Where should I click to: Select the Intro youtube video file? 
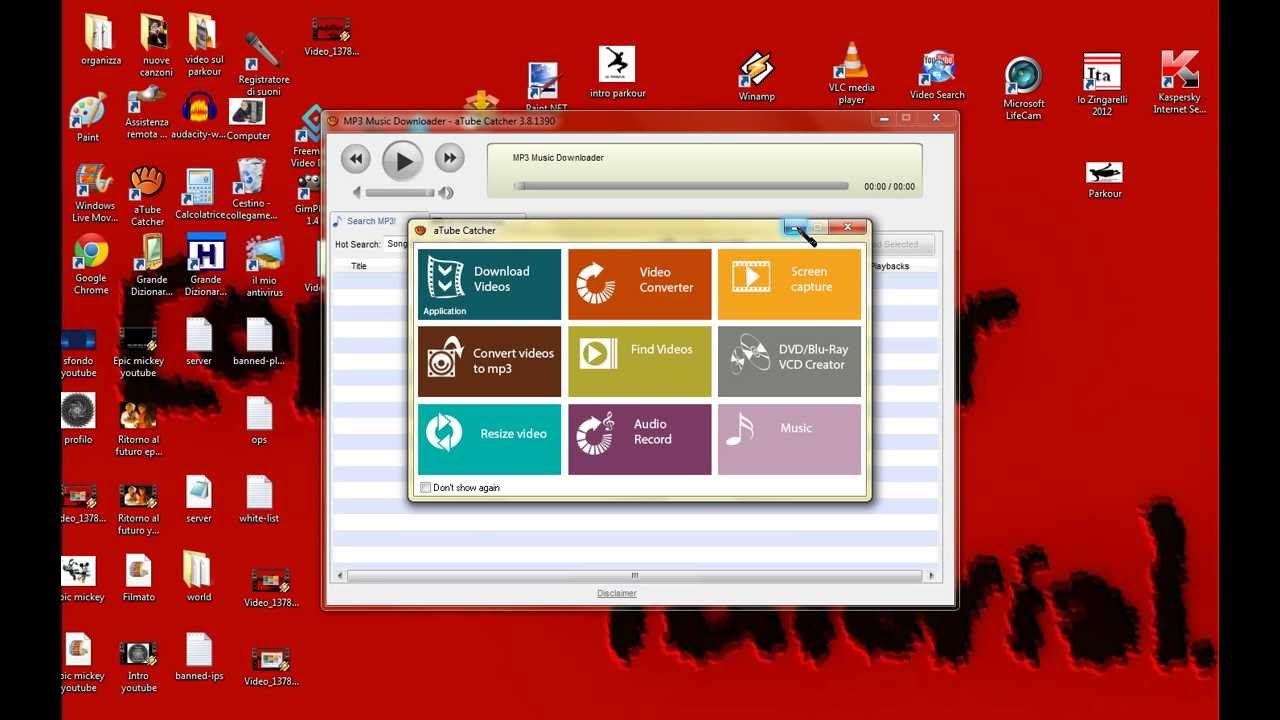click(138, 667)
